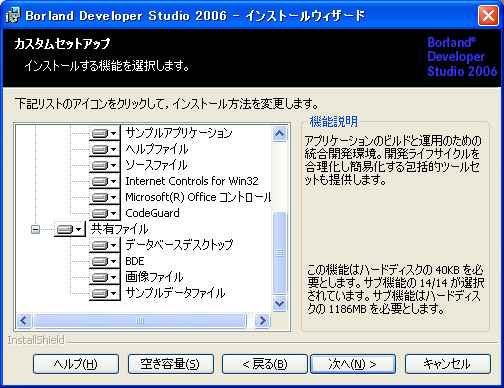This screenshot has width=504, height=388.
Task: Select the BDE feature row
Action: 135,261
